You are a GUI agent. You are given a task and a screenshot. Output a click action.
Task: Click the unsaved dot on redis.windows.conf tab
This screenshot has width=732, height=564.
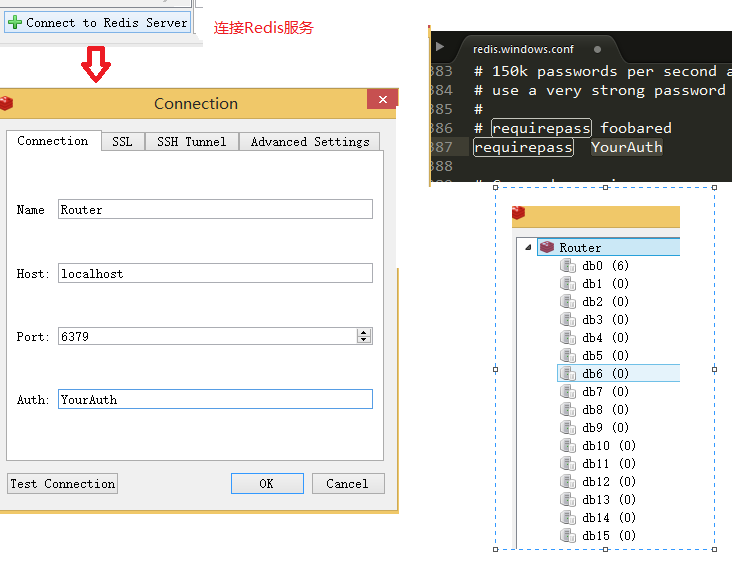click(x=597, y=49)
